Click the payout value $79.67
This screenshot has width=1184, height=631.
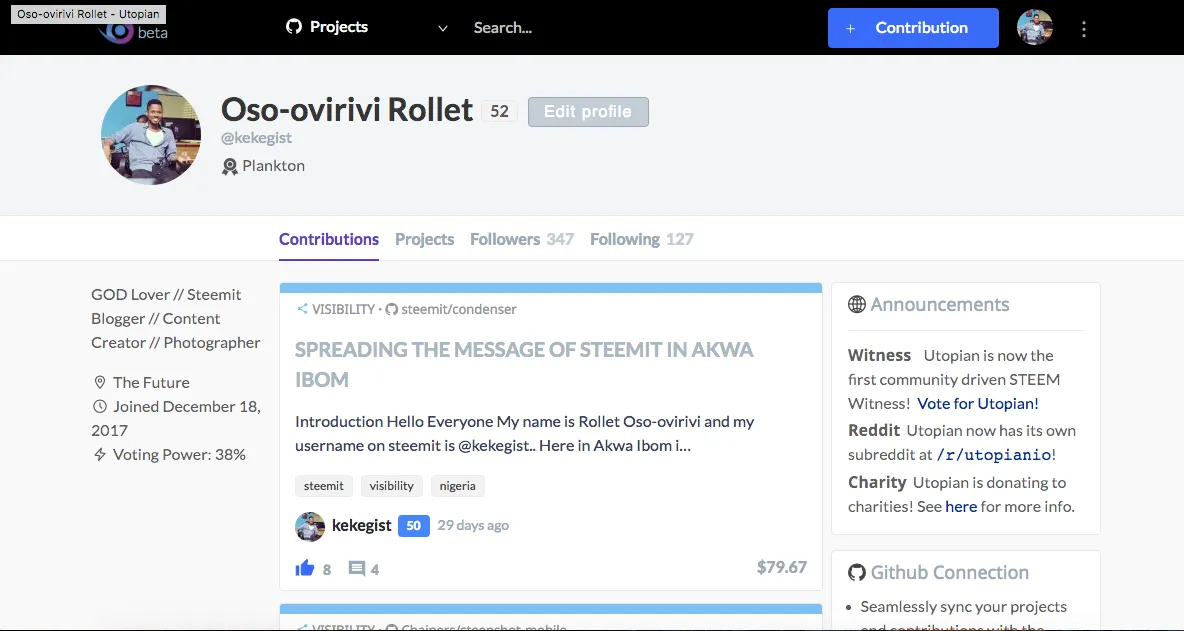click(x=782, y=567)
